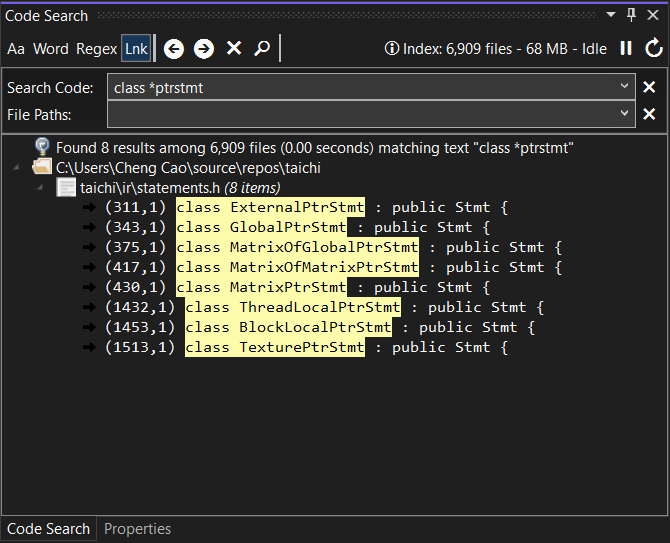Toggle the Regex search option
The image size is (670, 543).
96,49
